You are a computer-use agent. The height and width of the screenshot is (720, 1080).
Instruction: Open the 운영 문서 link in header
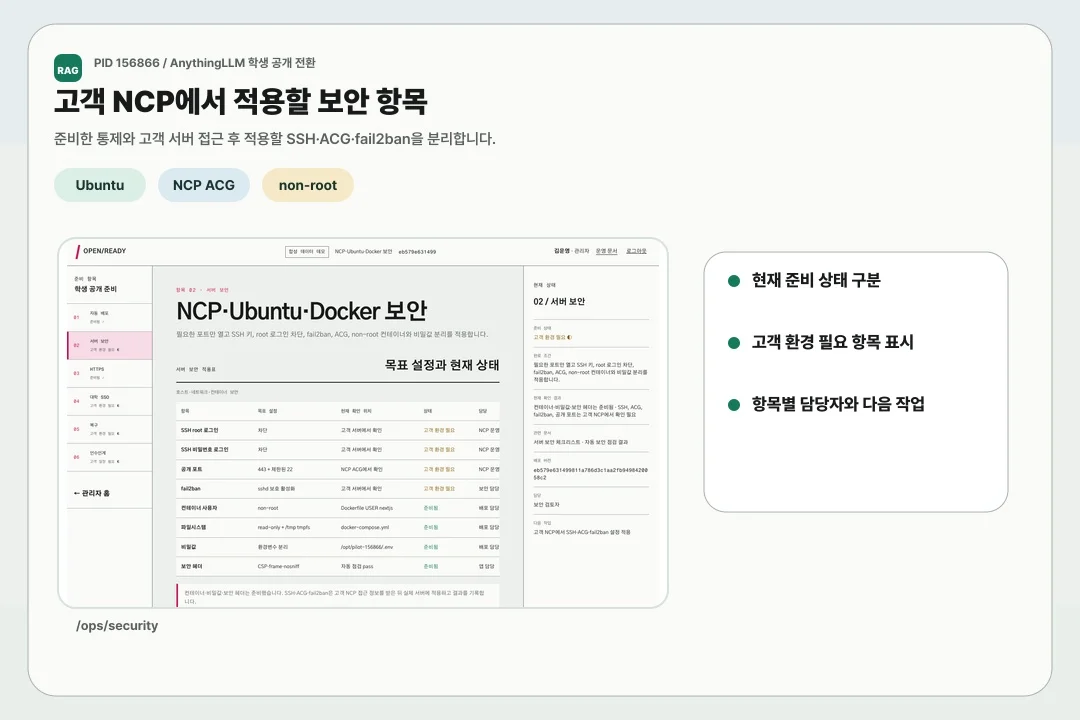[x=607, y=251]
